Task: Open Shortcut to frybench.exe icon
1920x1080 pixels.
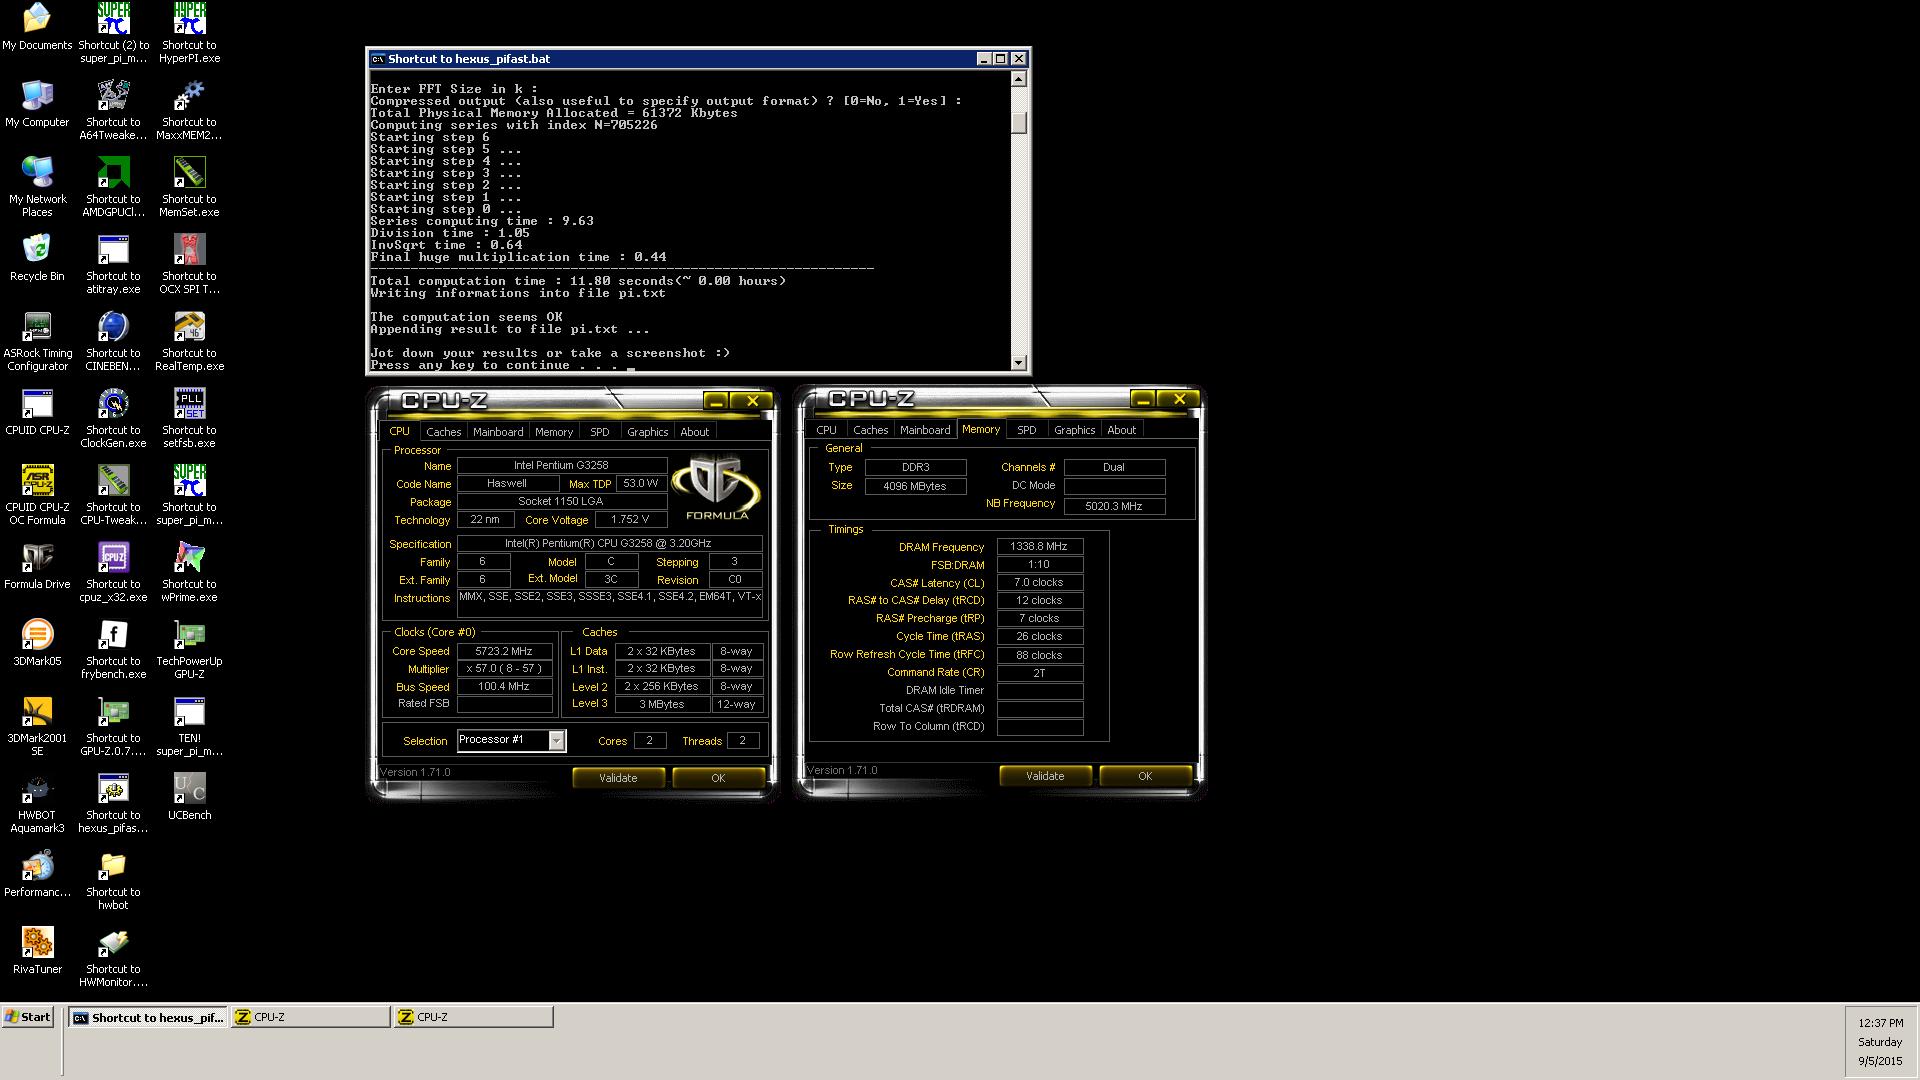Action: click(113, 650)
